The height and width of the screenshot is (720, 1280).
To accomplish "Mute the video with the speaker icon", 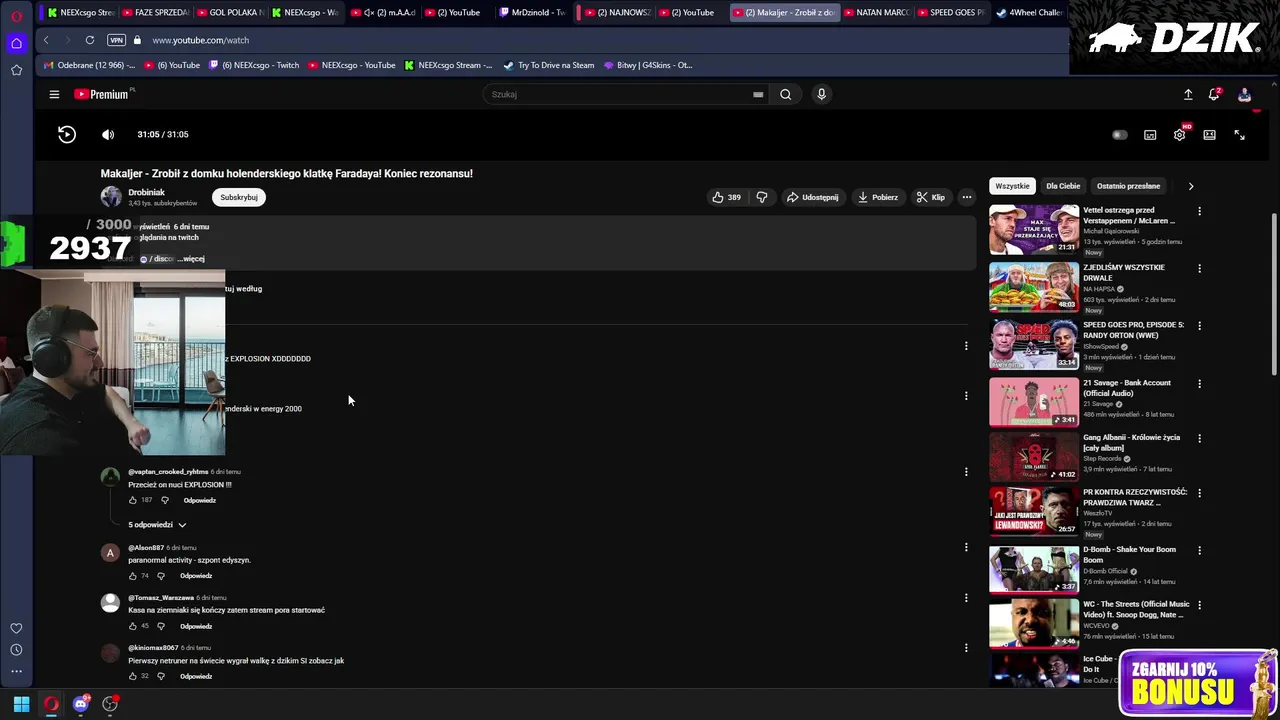I will pyautogui.click(x=108, y=134).
